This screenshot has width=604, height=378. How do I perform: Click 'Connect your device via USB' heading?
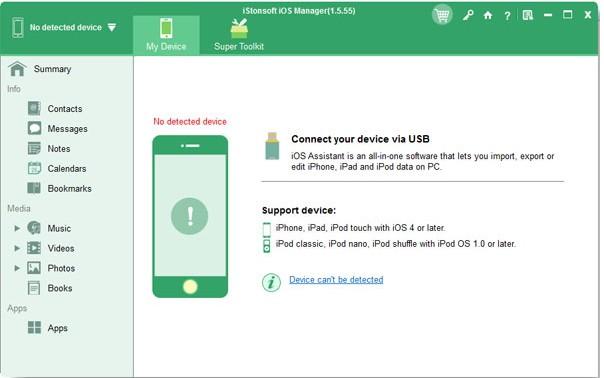(360, 139)
